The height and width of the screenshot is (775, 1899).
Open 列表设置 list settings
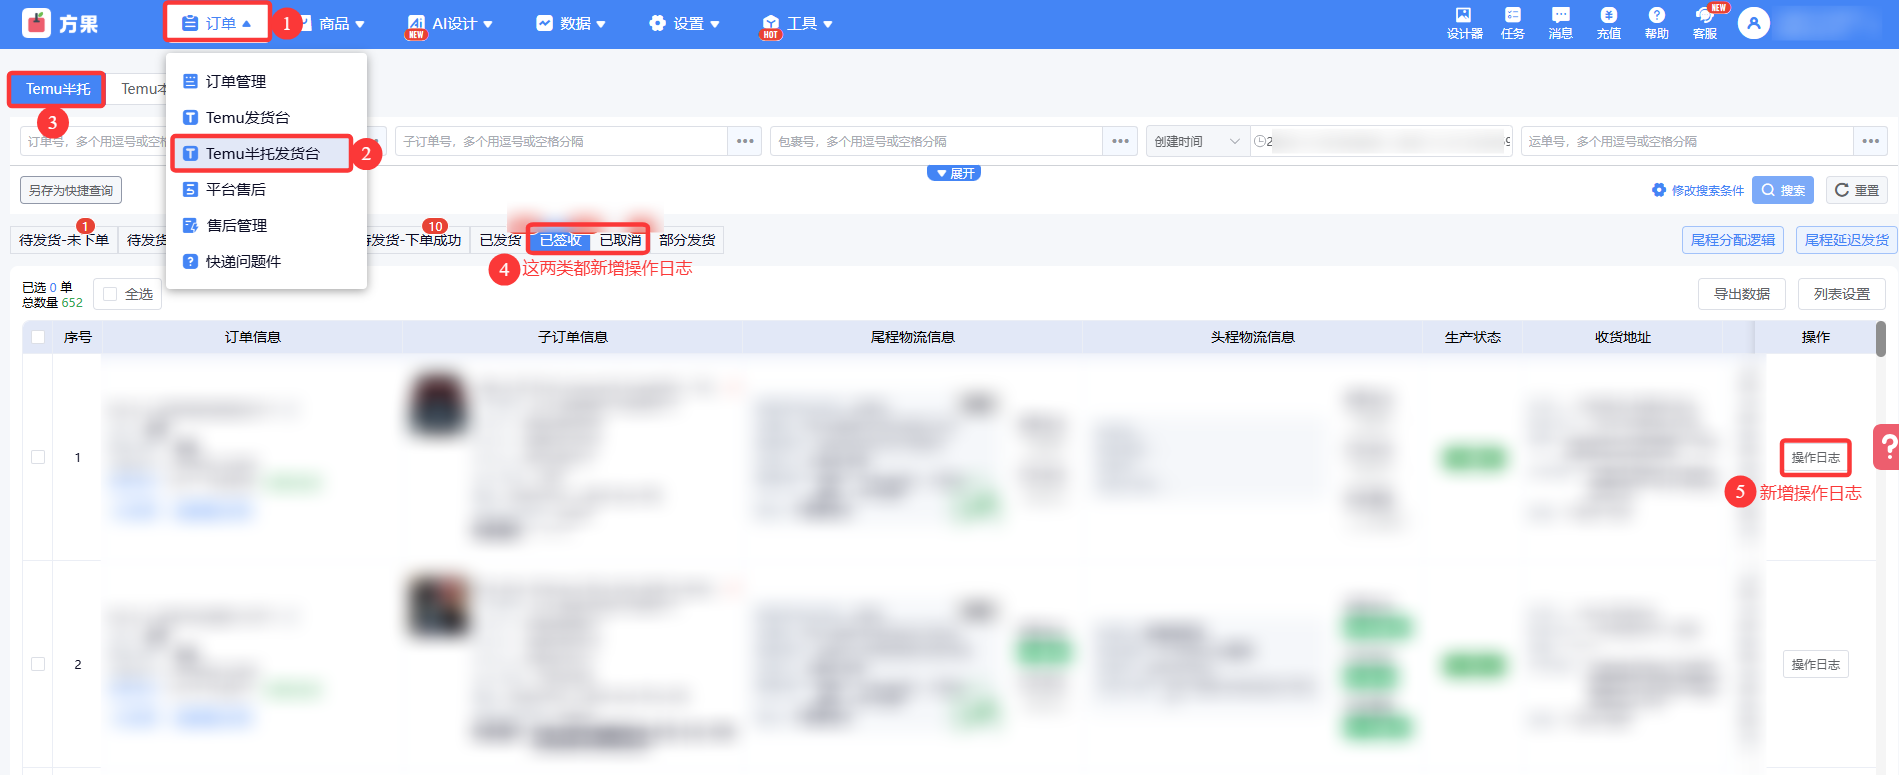[1842, 294]
